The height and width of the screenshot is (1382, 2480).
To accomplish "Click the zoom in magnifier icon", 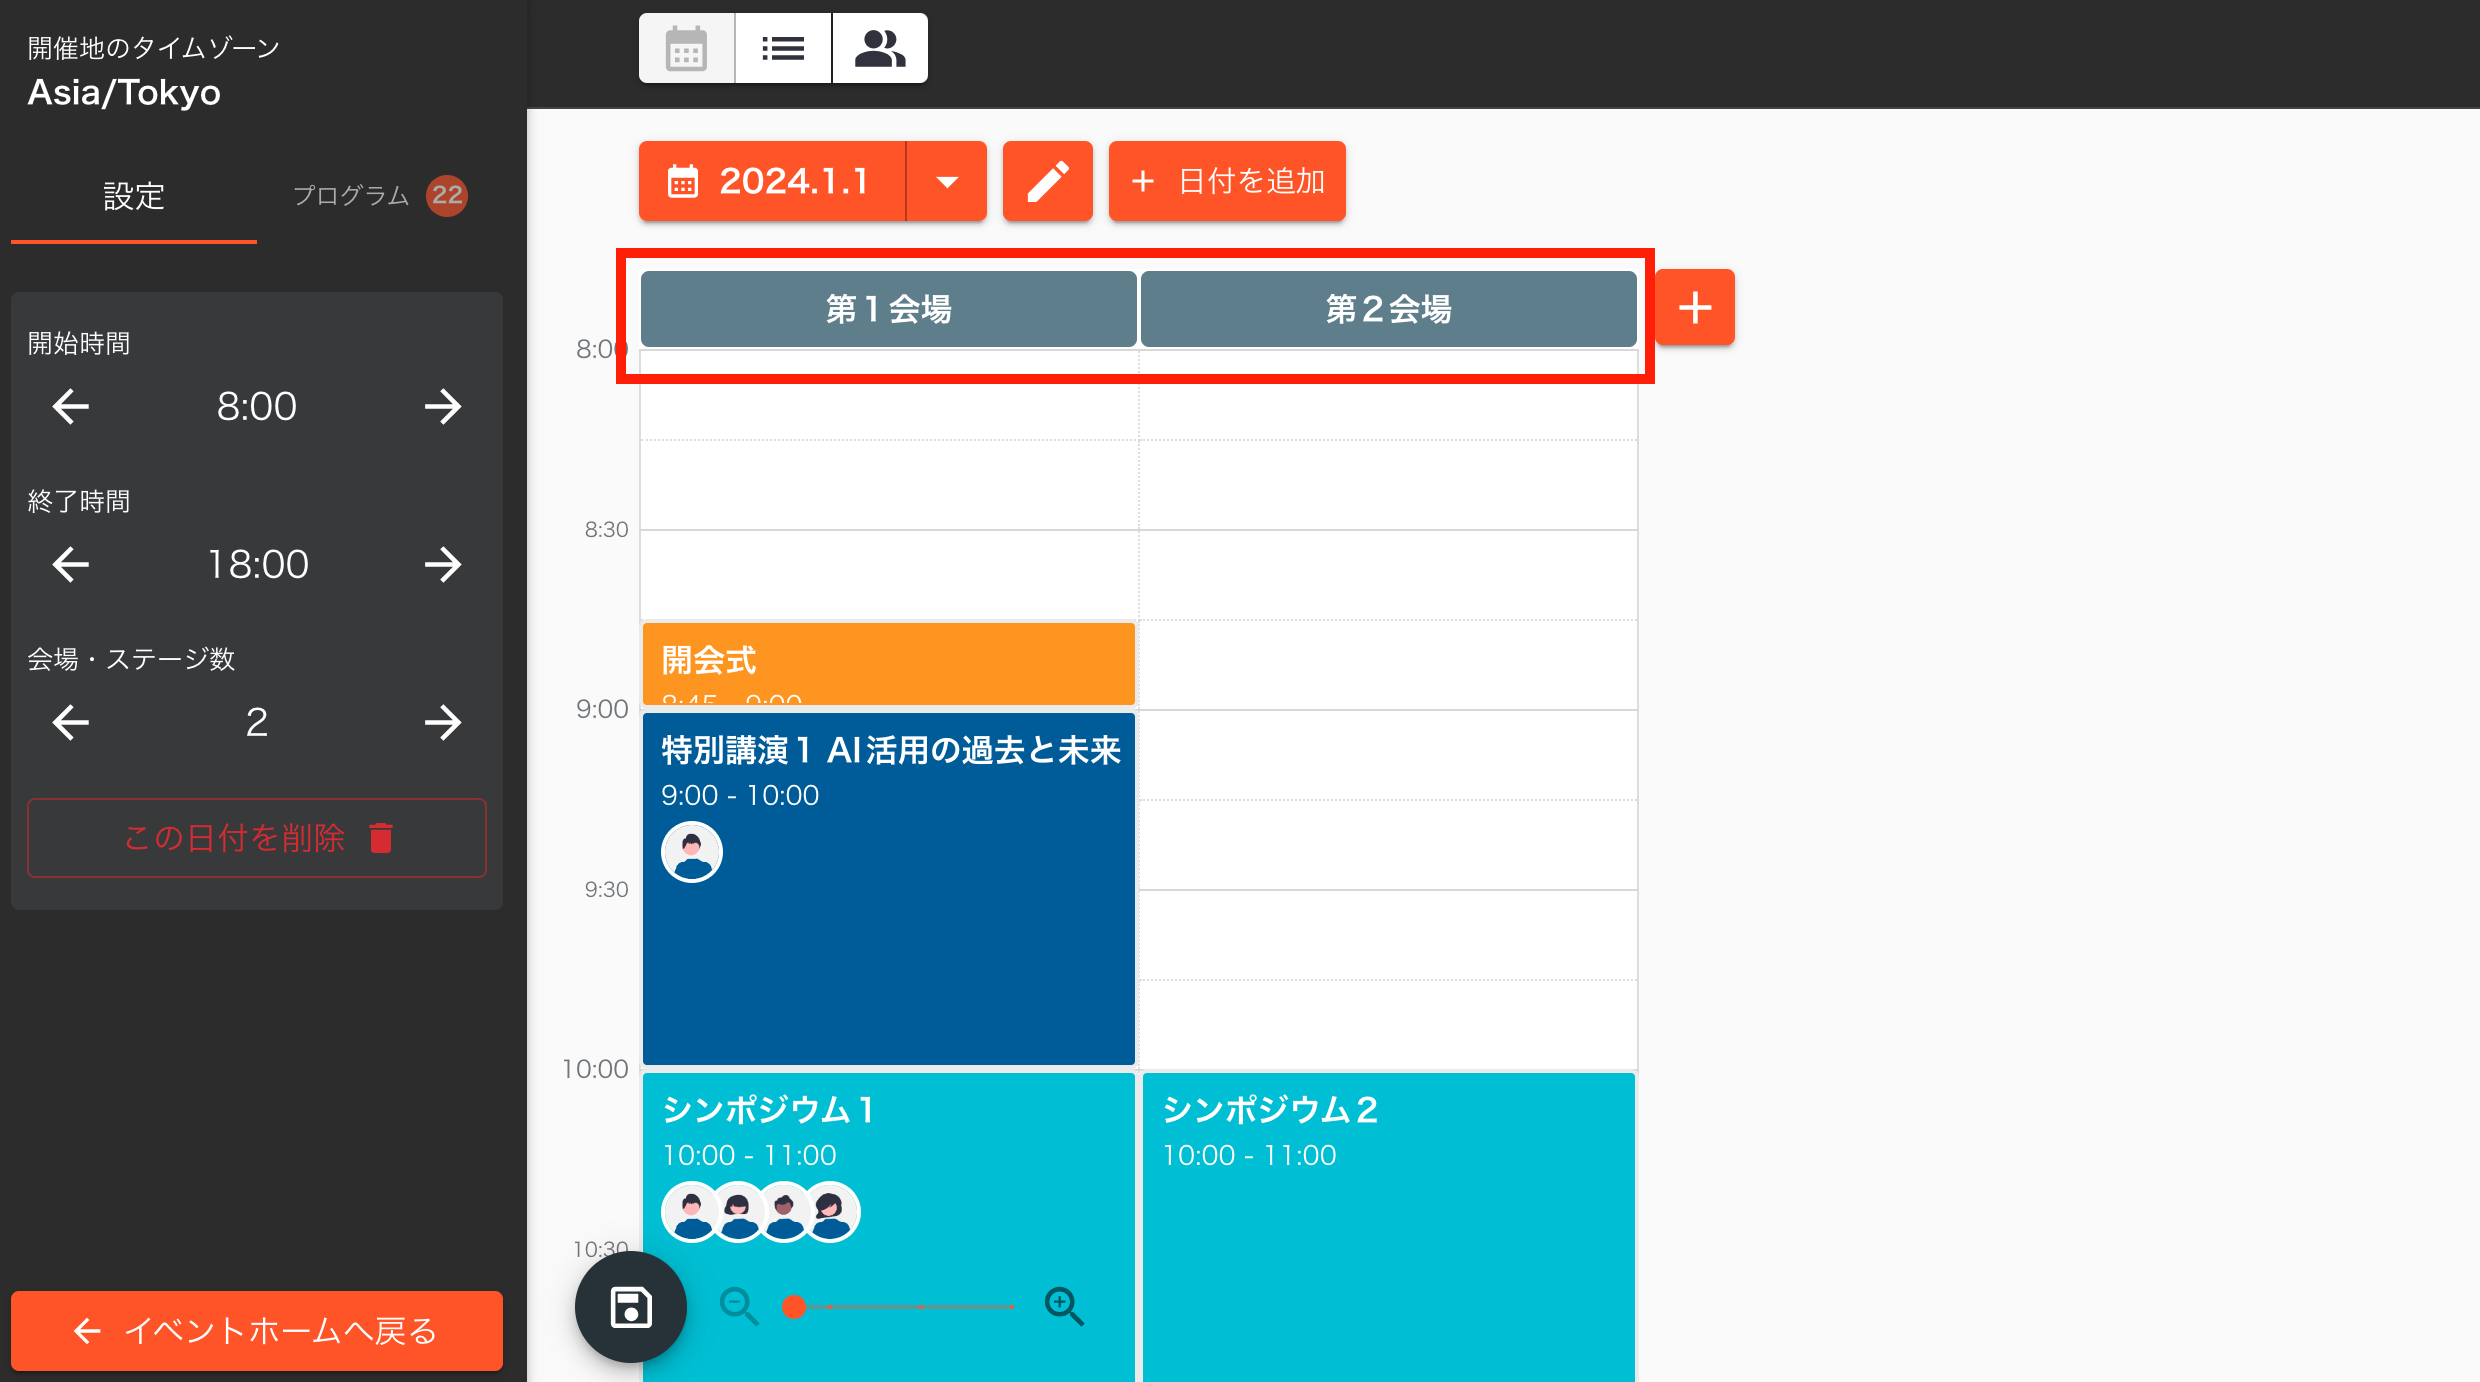I will click(x=1063, y=1306).
